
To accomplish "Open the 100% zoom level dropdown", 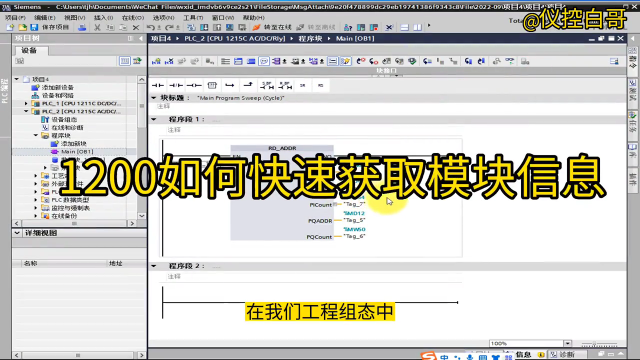I will [x=567, y=343].
